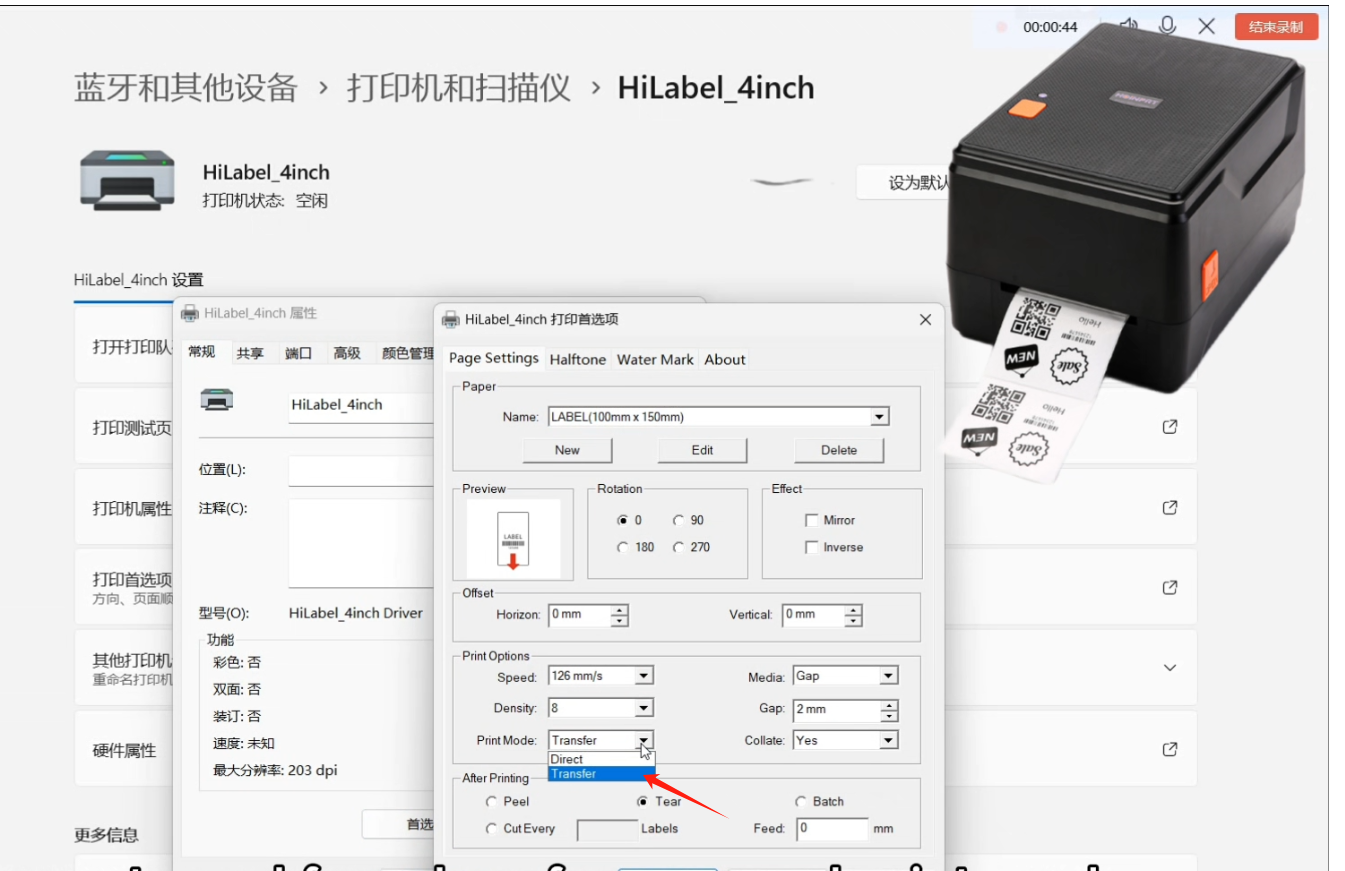Image resolution: width=1345 pixels, height=871 pixels.
Task: Click the microphone icon in recording bar
Action: coord(1166,26)
